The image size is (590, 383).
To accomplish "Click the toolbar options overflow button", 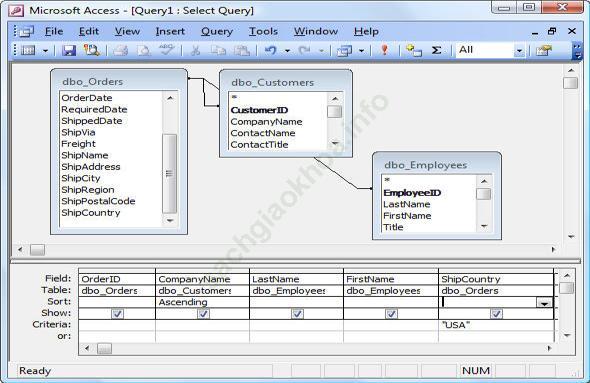I will click(x=576, y=51).
